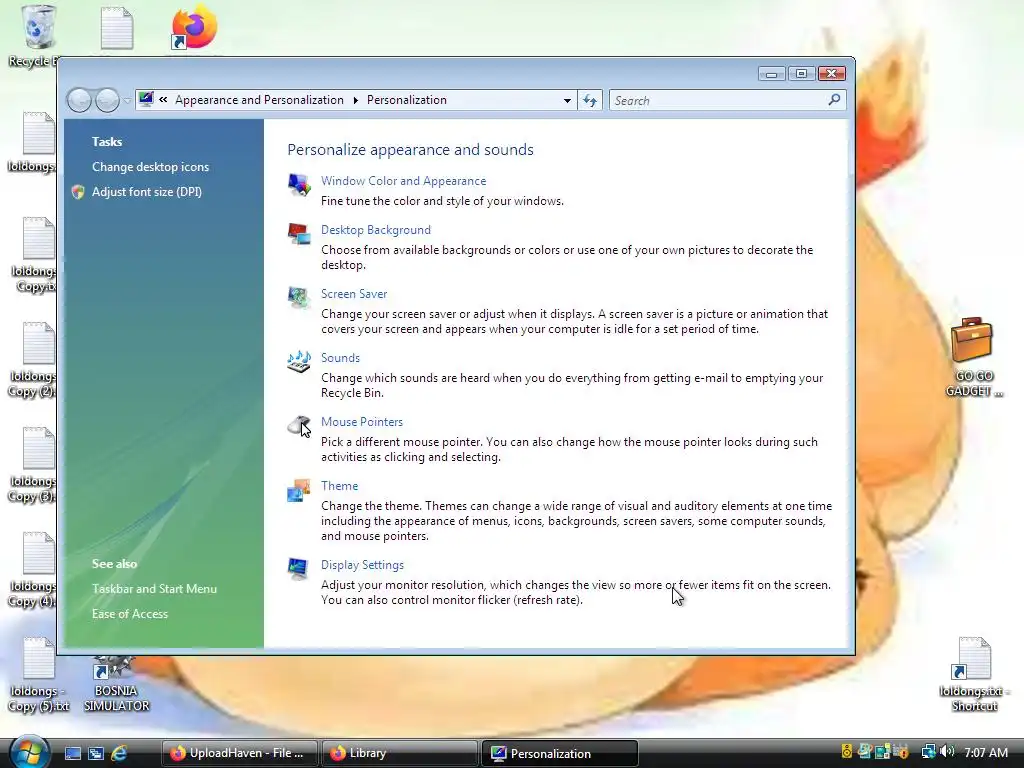Image resolution: width=1024 pixels, height=768 pixels.
Task: Click the Sounds musical notes icon
Action: 299,362
